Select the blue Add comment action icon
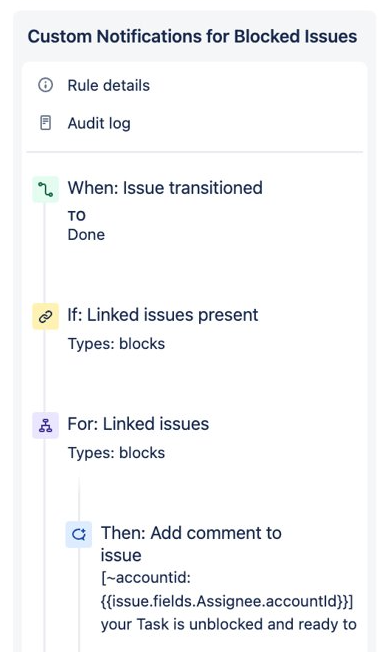 [79, 534]
